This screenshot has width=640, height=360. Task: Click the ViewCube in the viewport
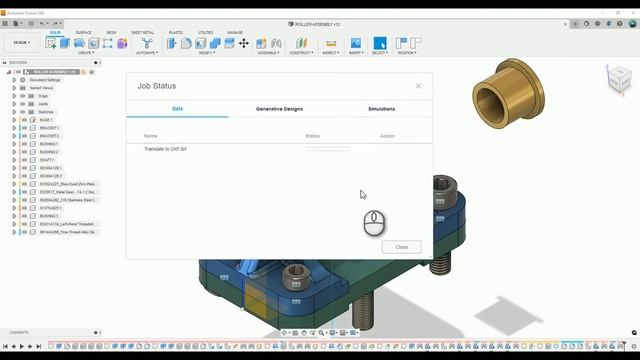[x=619, y=79]
